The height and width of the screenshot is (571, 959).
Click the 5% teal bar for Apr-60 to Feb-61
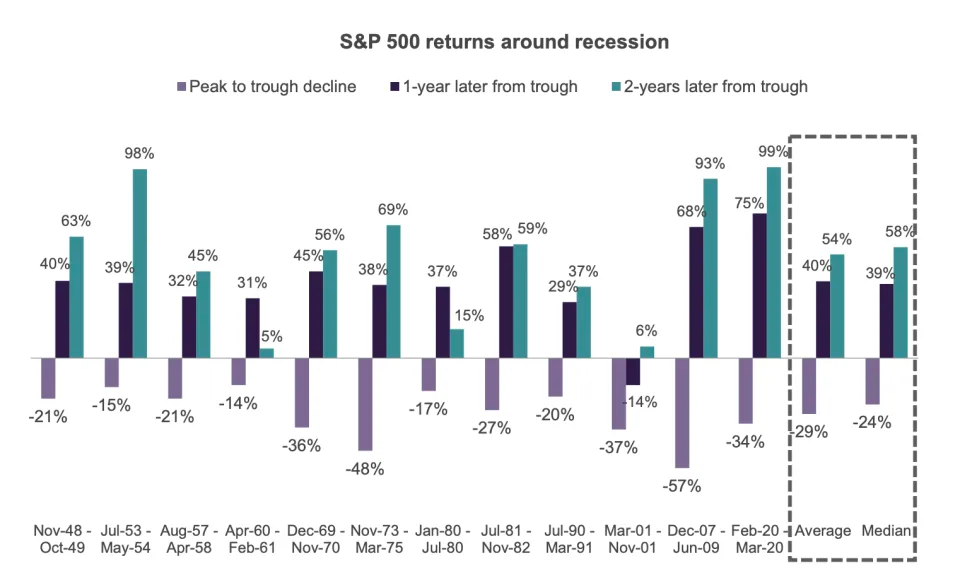267,353
